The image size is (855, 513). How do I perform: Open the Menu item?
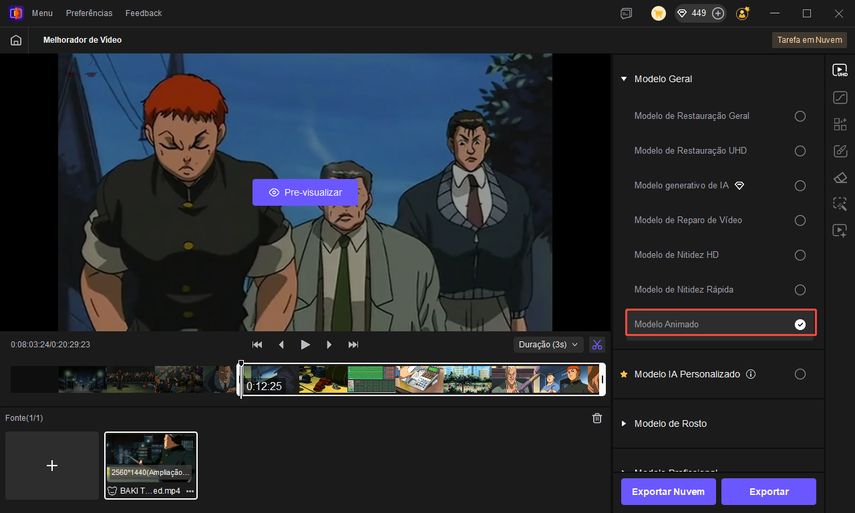(42, 13)
